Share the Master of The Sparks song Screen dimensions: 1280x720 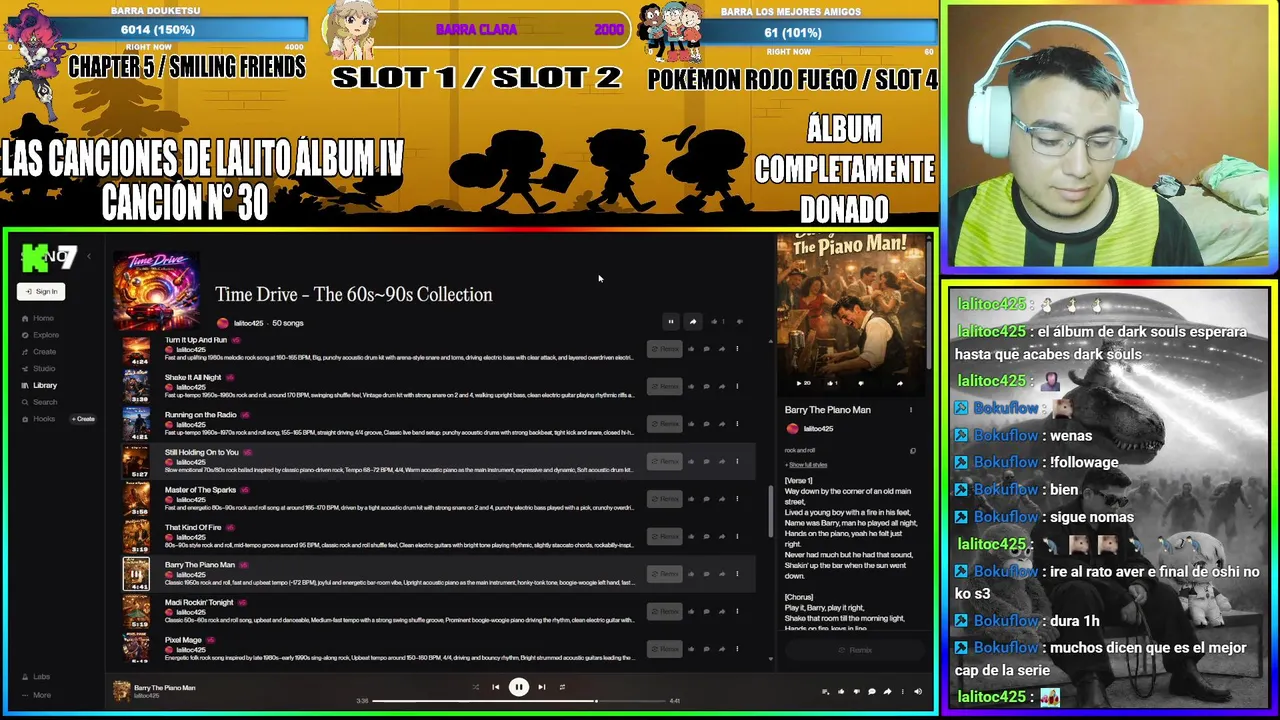pos(722,499)
